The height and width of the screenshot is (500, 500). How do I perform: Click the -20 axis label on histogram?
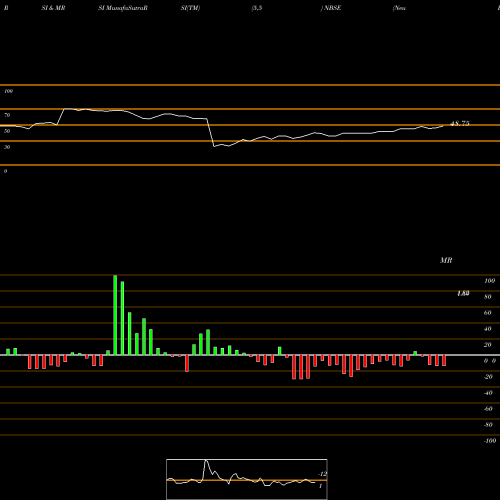click(x=488, y=377)
